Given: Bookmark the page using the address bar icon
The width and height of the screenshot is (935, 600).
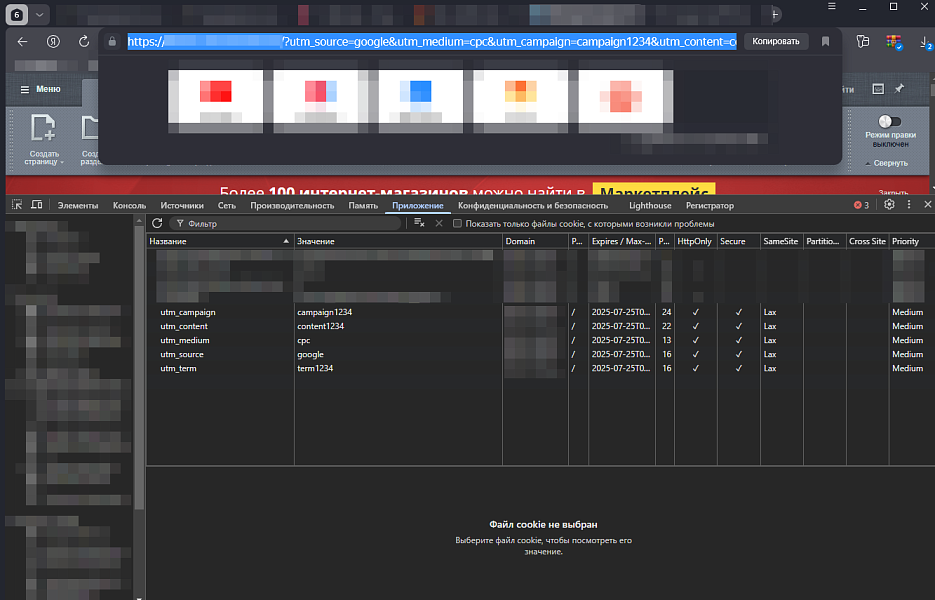Looking at the screenshot, I should tap(825, 42).
